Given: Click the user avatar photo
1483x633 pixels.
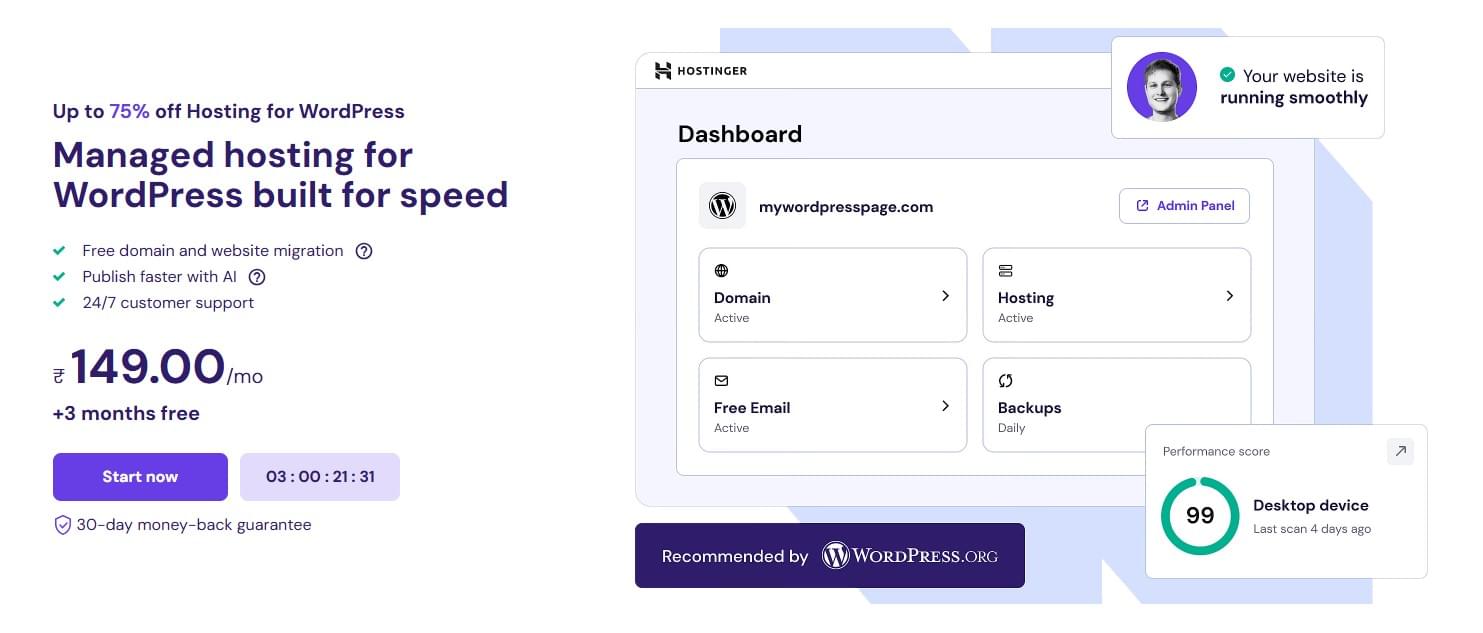Looking at the screenshot, I should click(x=1162, y=87).
